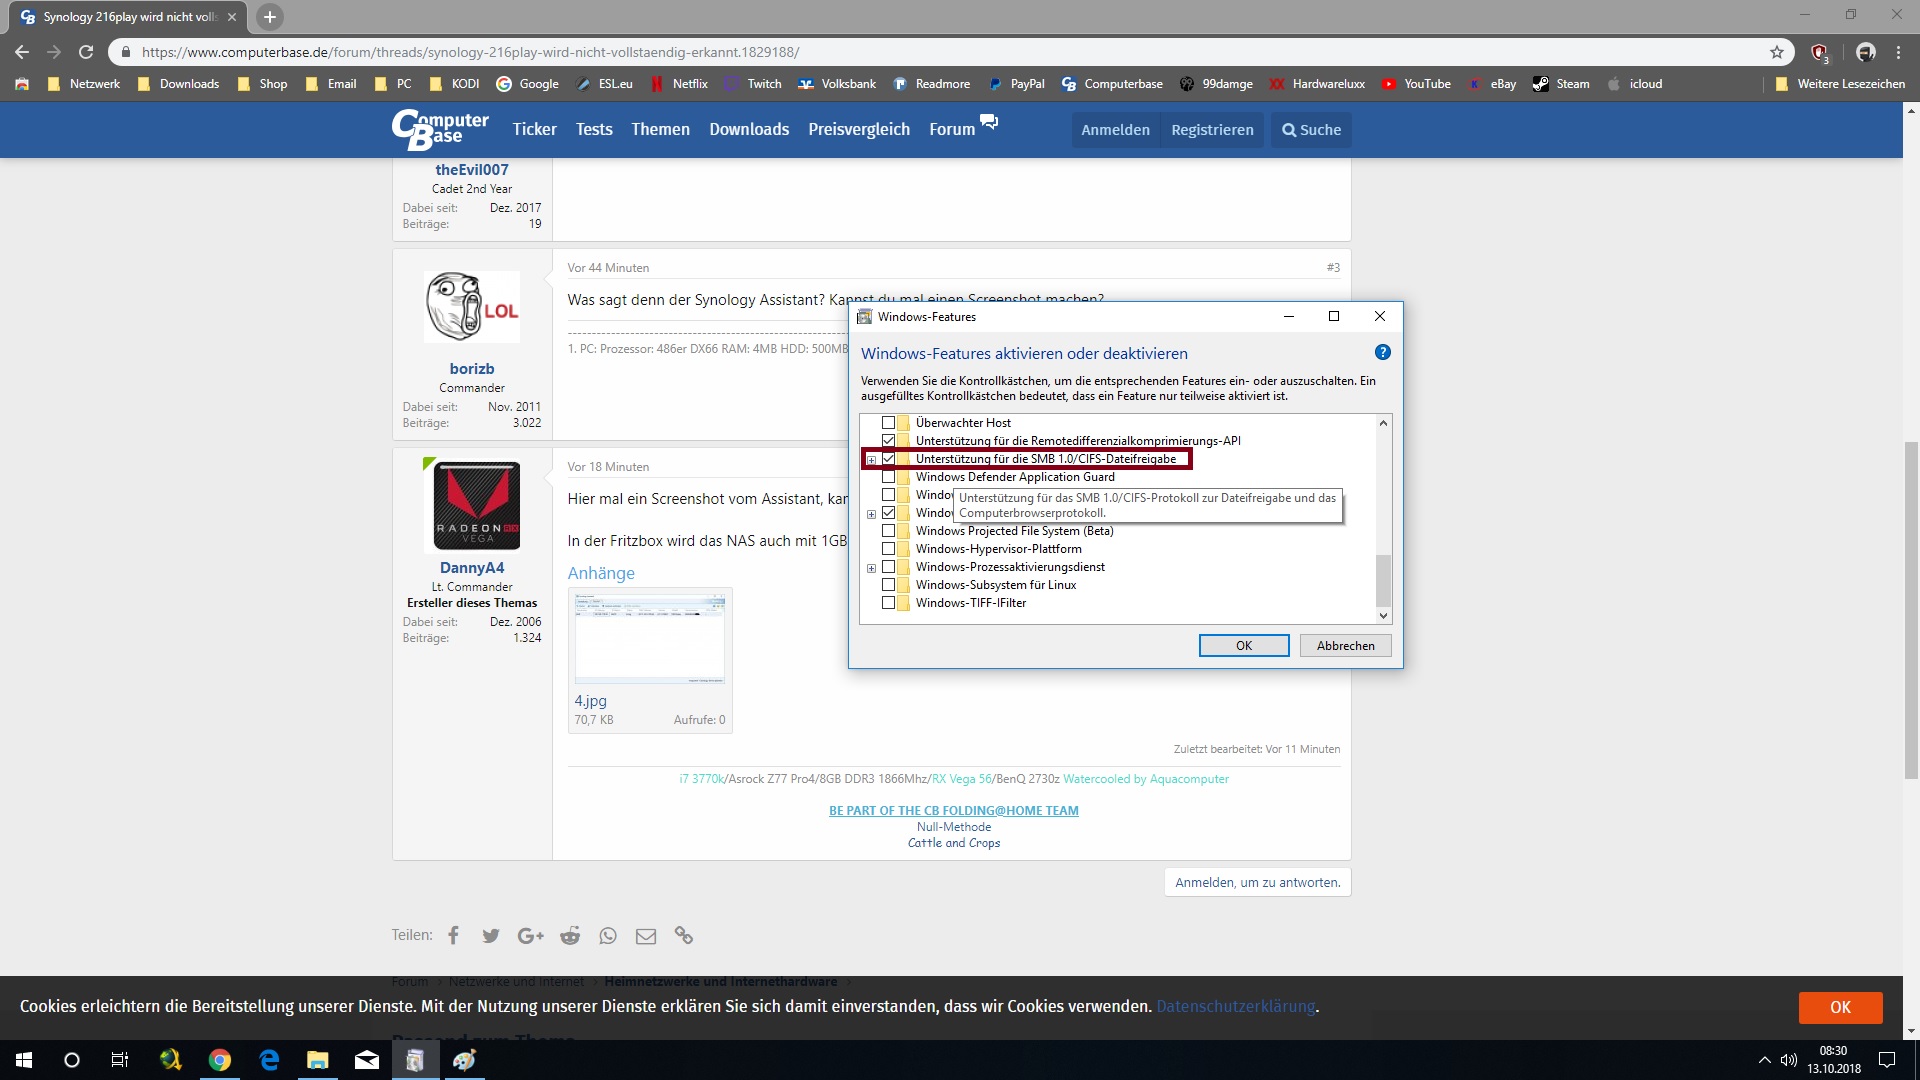Open the Mail app in the taskbar
The width and height of the screenshot is (1920, 1080).
click(x=367, y=1060)
